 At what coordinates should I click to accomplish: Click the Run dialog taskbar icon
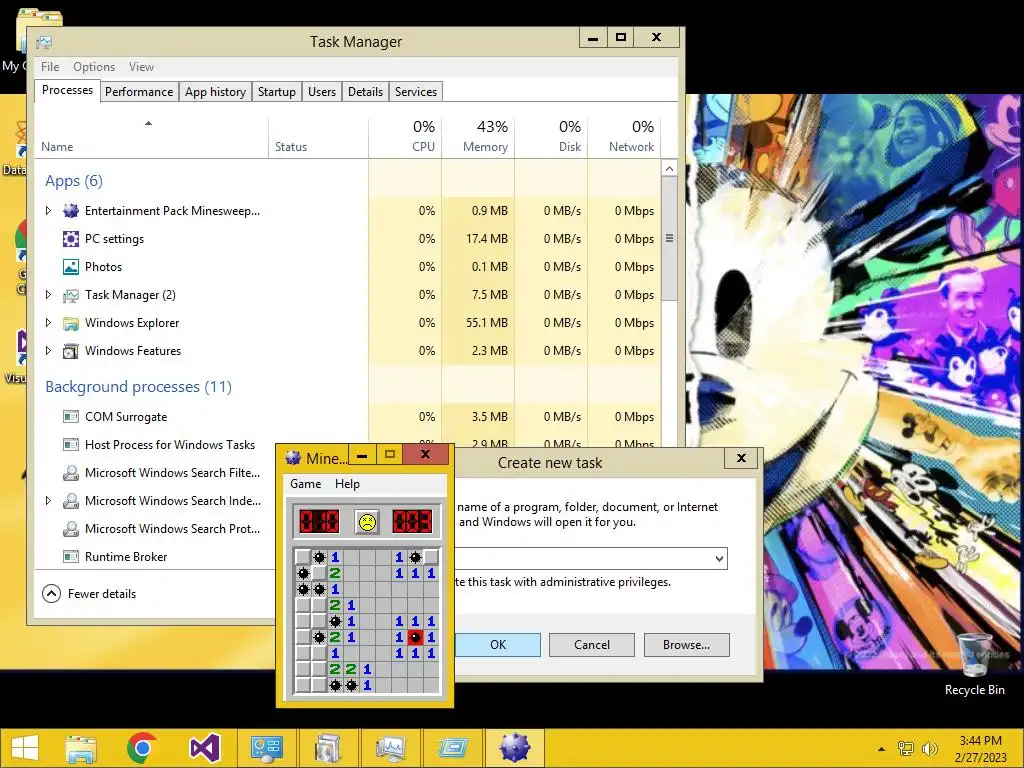[453, 747]
